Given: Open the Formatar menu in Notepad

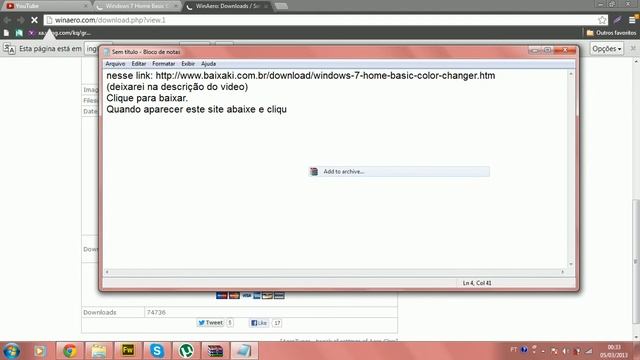Looking at the screenshot, I should click(163, 64).
